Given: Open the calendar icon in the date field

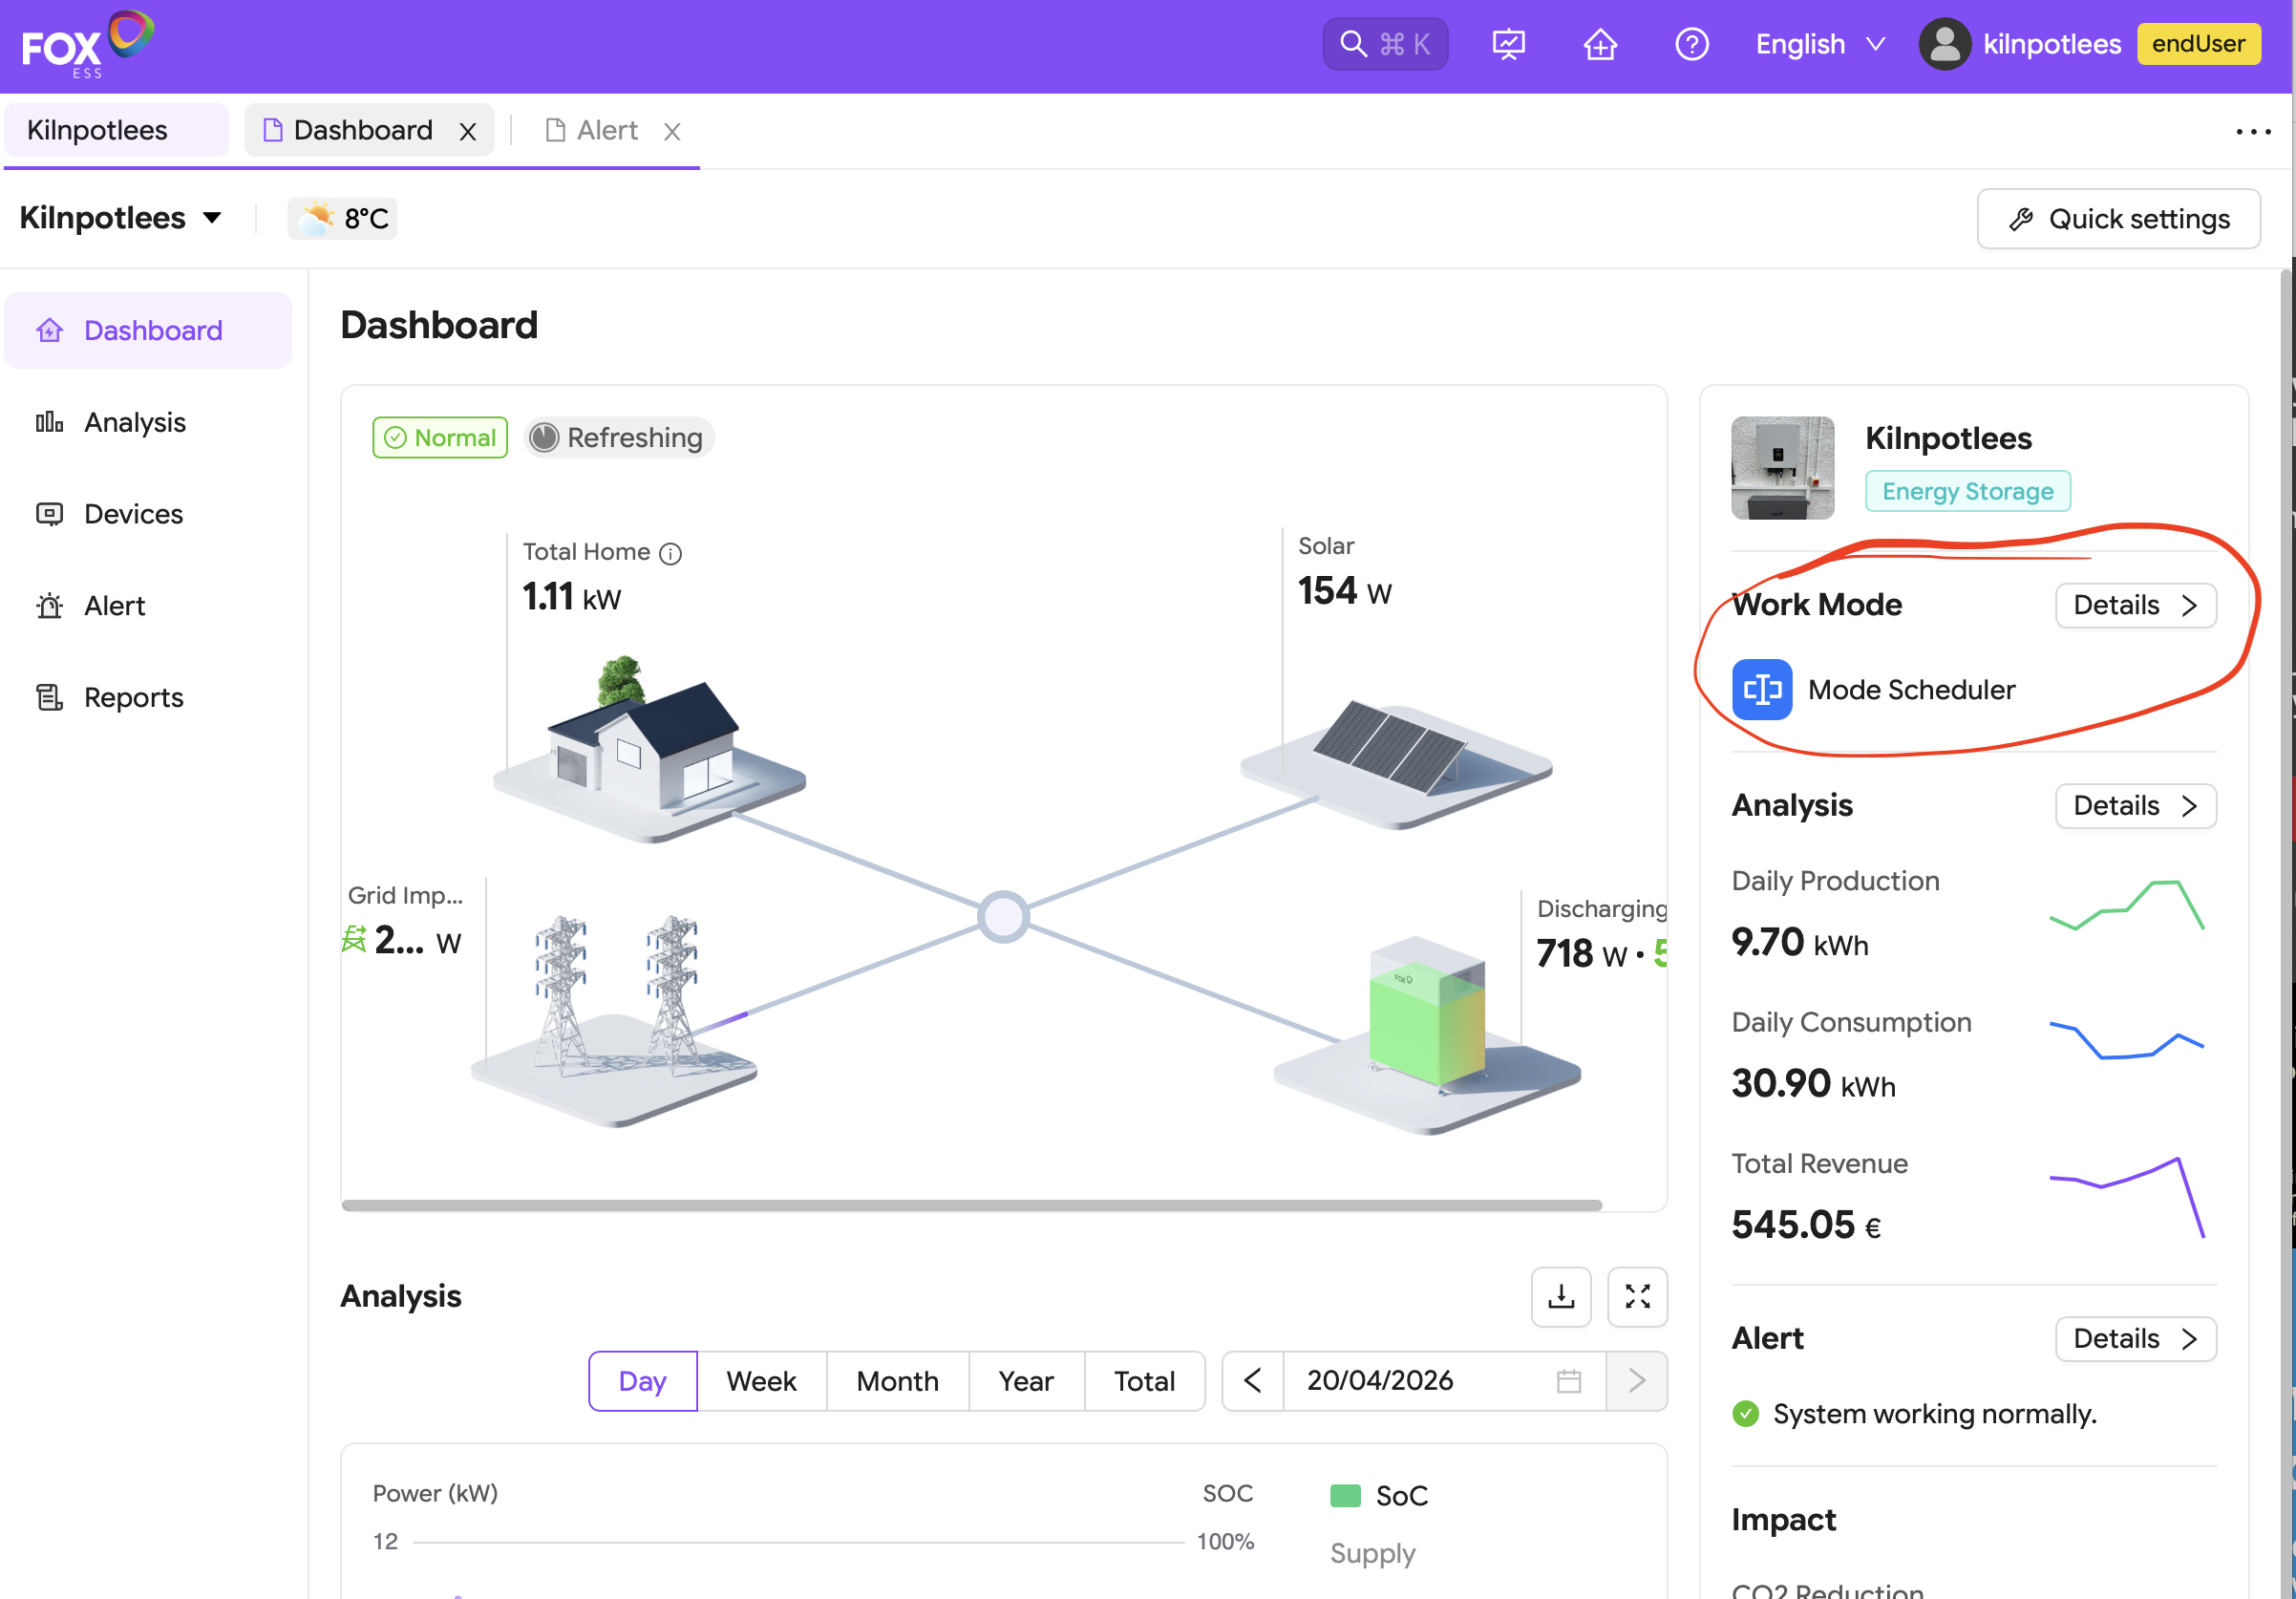Looking at the screenshot, I should (1568, 1381).
